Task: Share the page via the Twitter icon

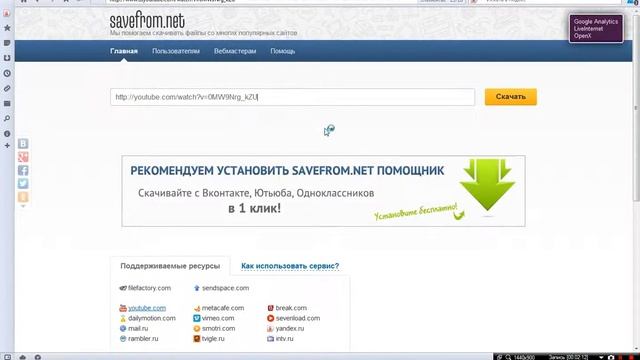Action: tap(23, 184)
